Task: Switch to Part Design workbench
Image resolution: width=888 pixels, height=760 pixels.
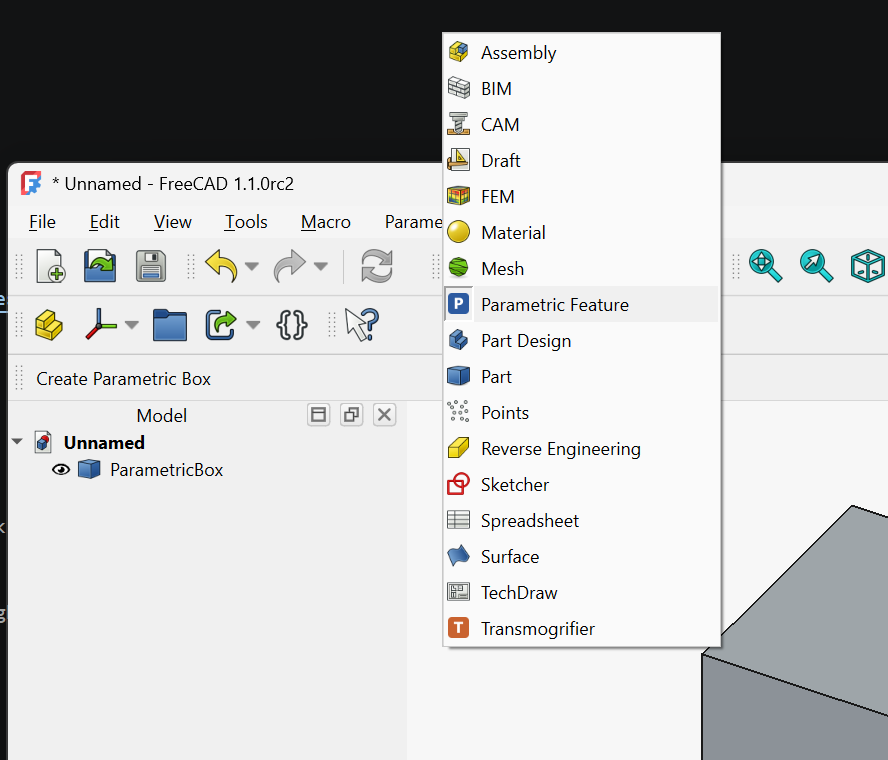Action: click(582, 341)
